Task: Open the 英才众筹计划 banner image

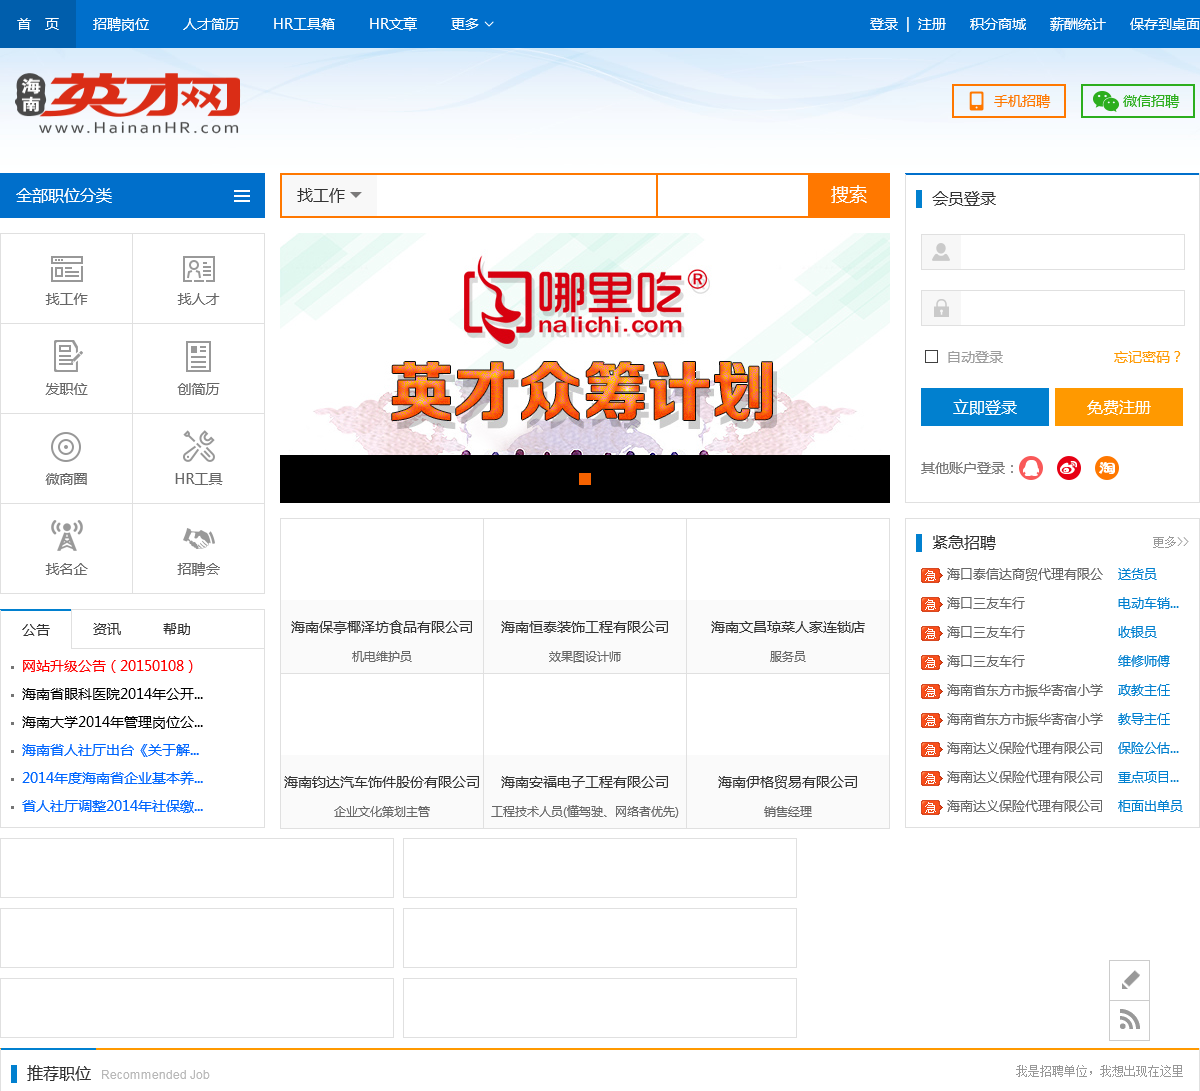Action: click(x=585, y=345)
